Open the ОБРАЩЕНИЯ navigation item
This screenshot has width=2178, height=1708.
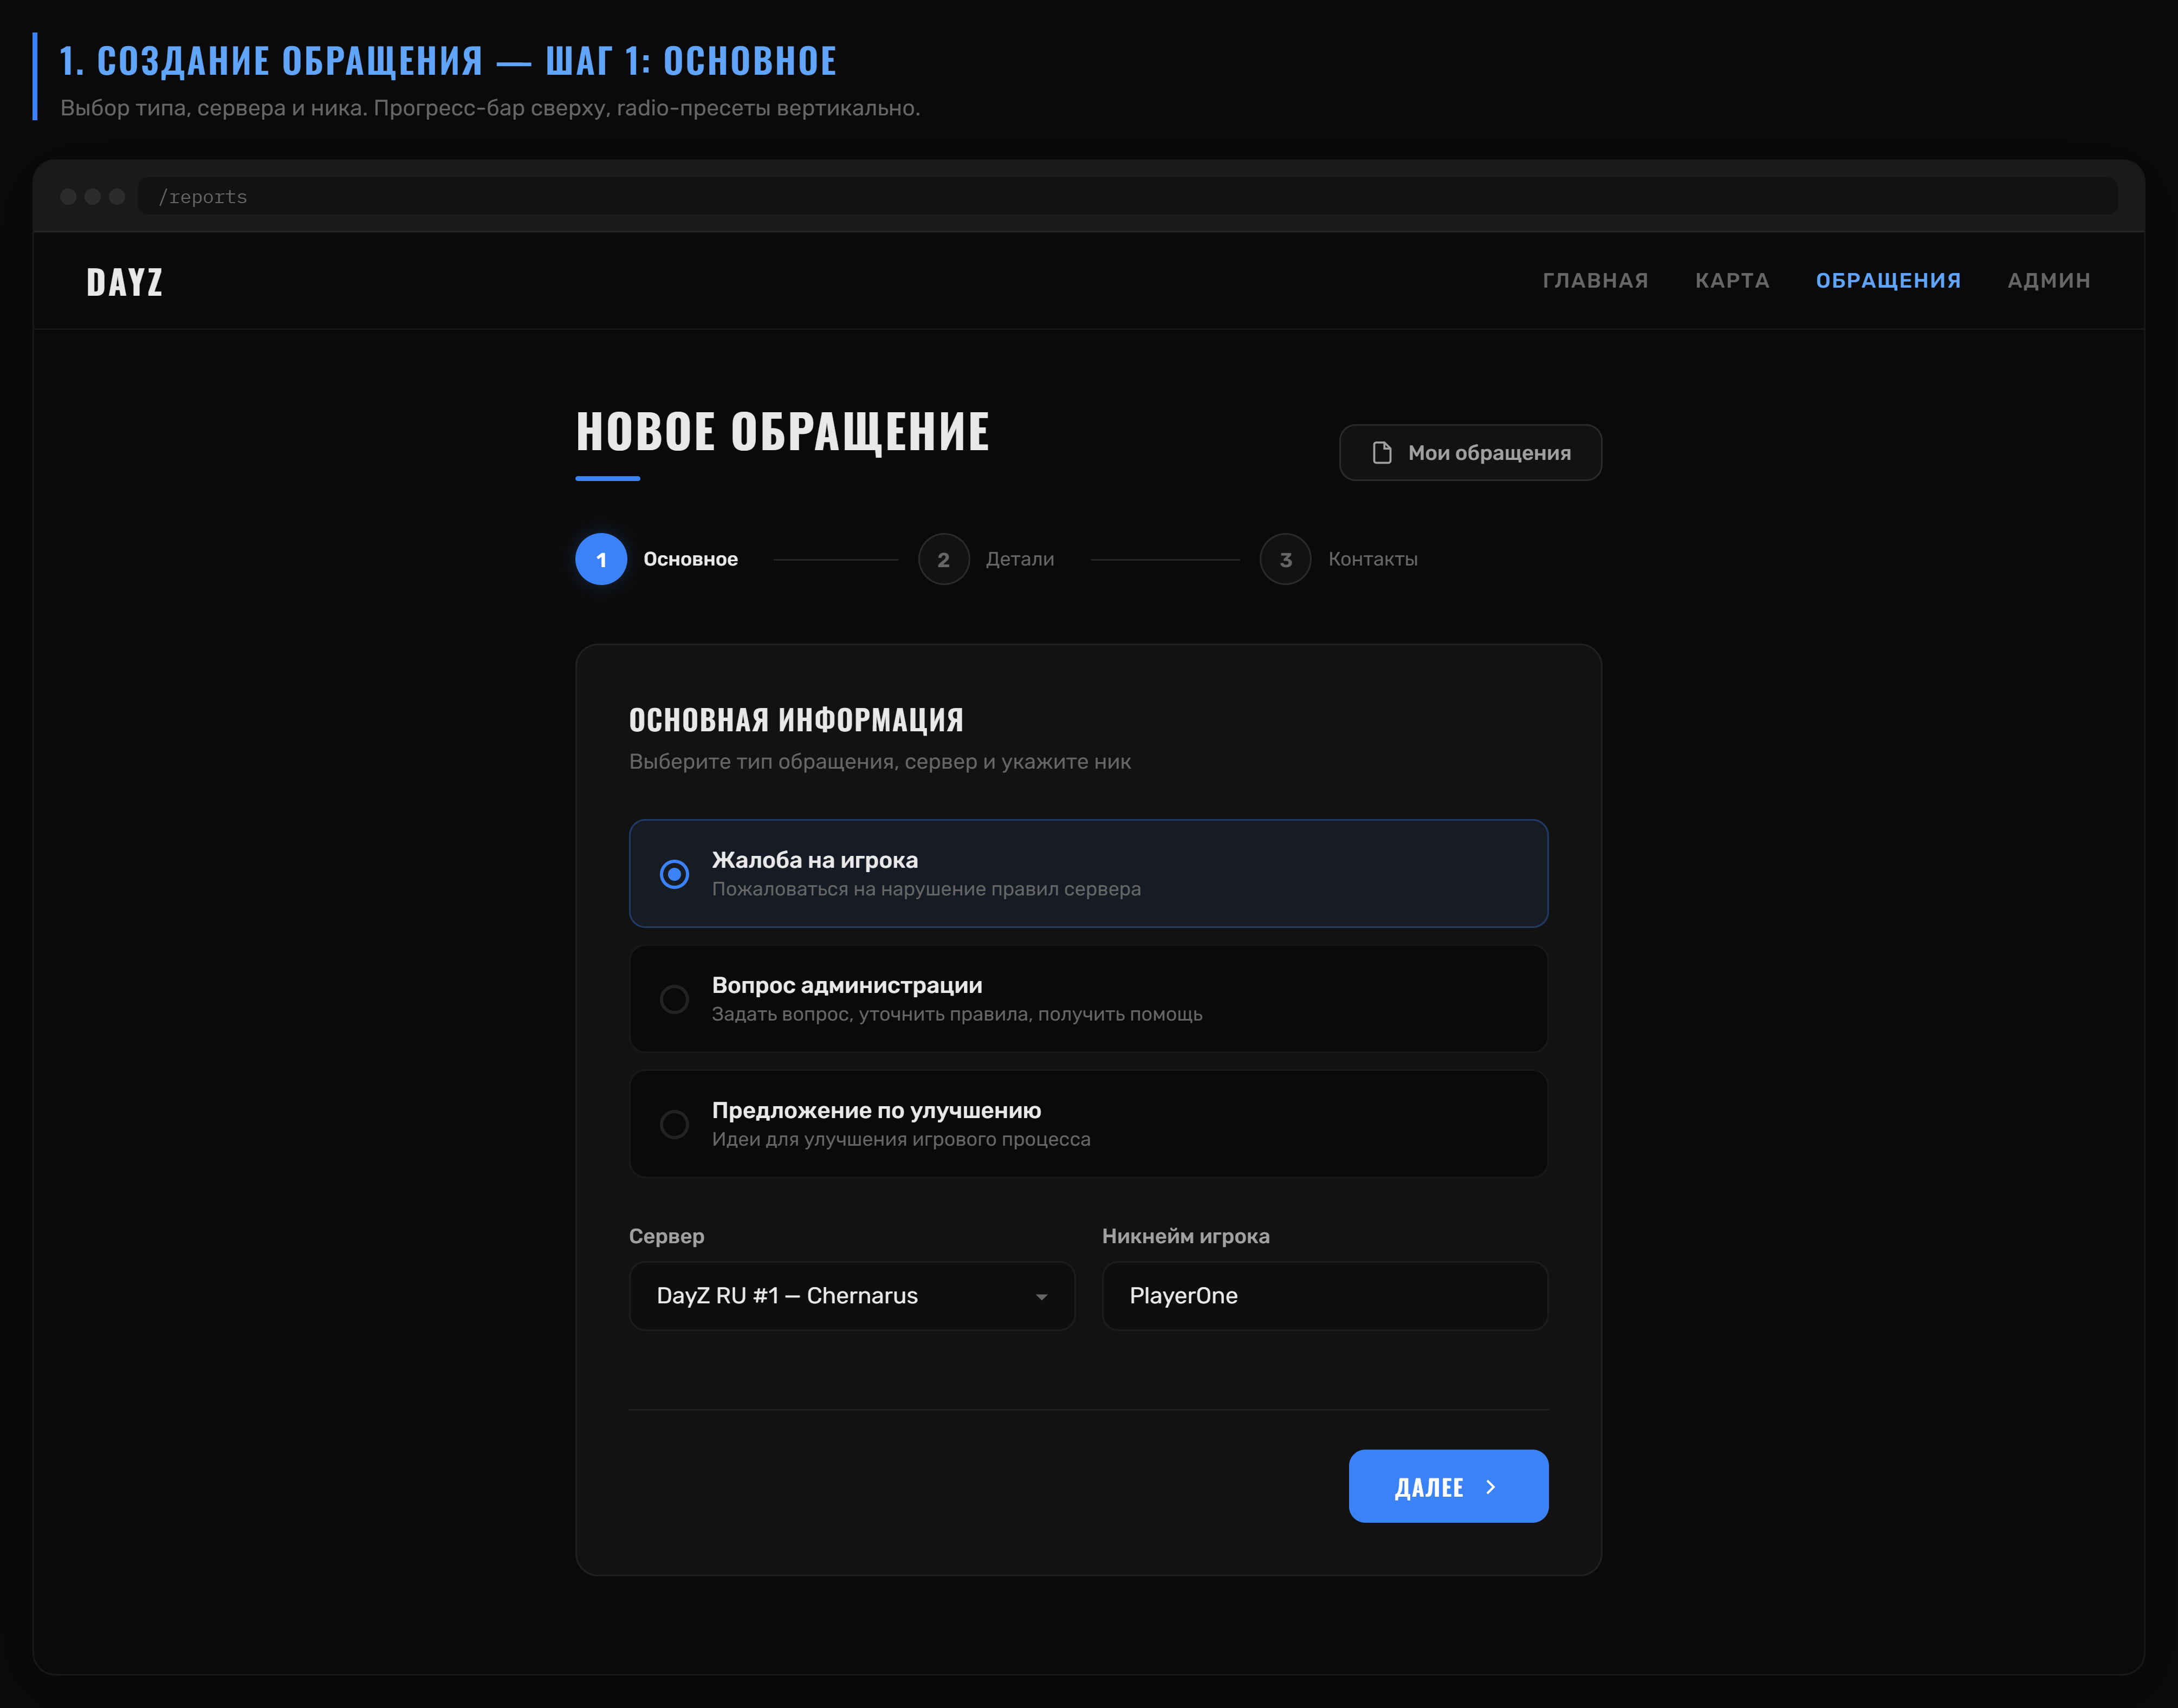coord(1888,281)
